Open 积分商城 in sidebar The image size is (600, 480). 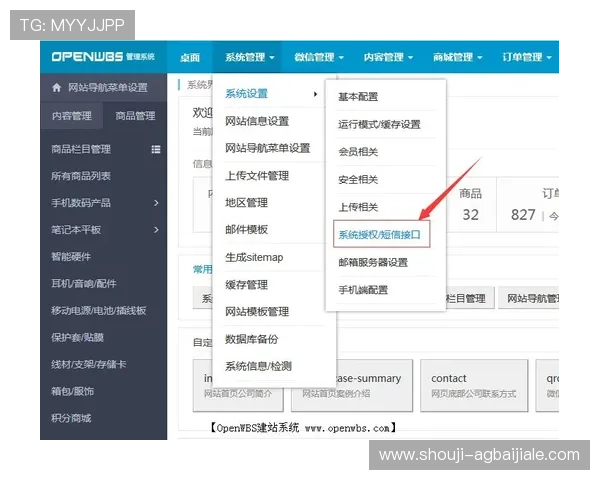[71, 418]
